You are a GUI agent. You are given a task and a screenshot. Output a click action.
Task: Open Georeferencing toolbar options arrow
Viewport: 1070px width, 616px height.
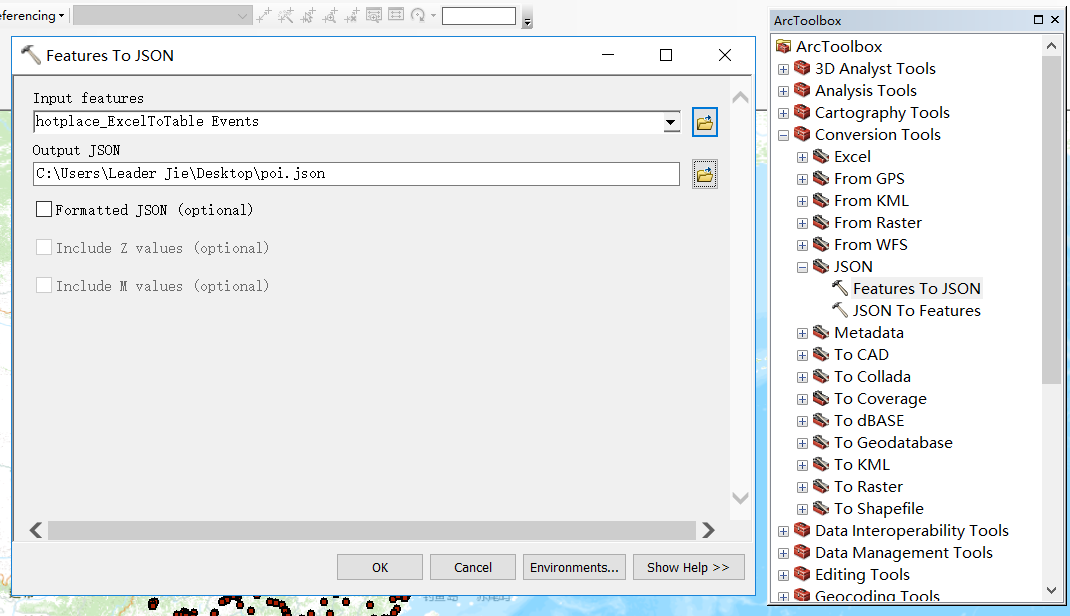point(527,20)
